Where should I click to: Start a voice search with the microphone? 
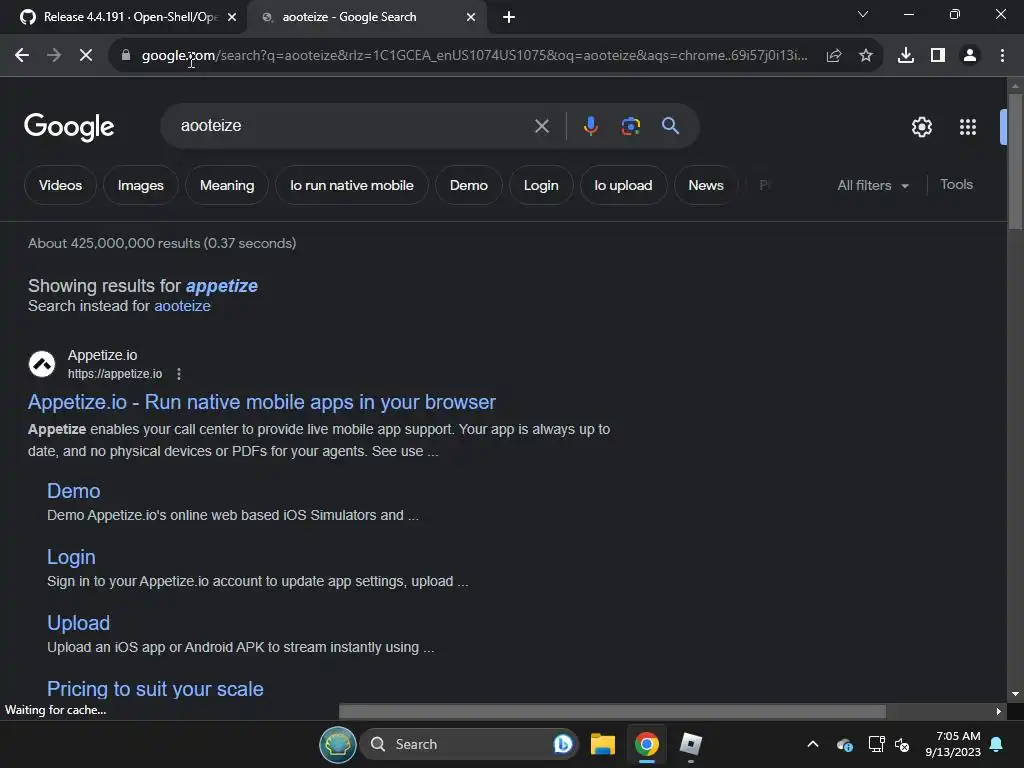[590, 125]
